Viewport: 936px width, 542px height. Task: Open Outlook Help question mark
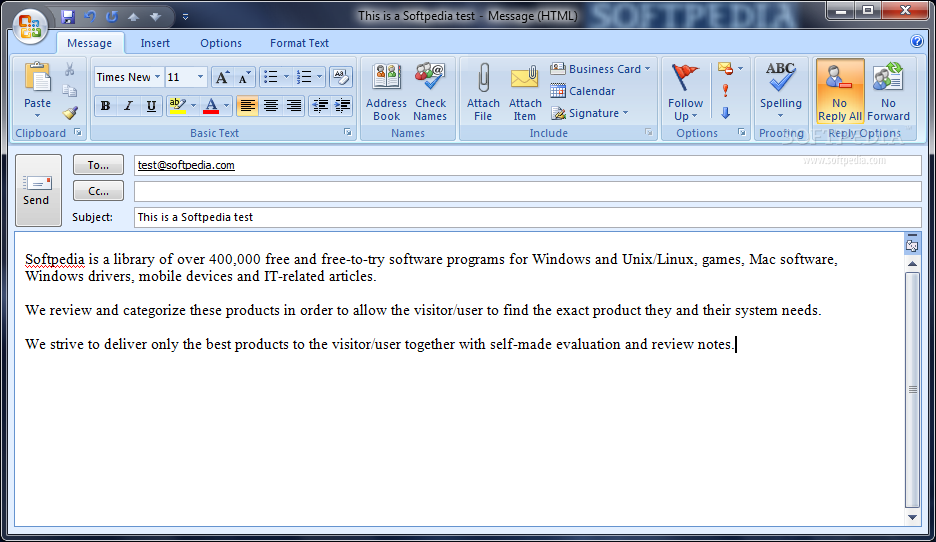916,41
